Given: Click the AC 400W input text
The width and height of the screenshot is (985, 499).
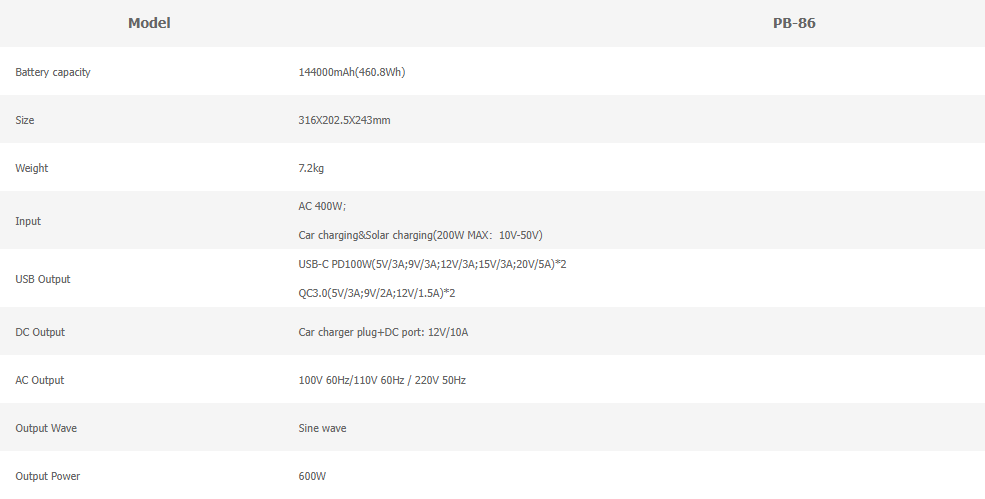Looking at the screenshot, I should [x=322, y=206].
